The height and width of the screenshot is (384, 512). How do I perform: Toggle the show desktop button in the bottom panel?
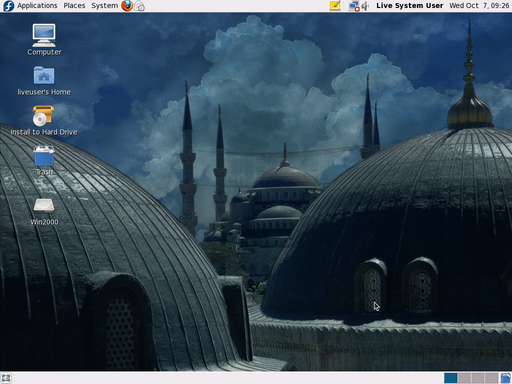[x=6, y=378]
